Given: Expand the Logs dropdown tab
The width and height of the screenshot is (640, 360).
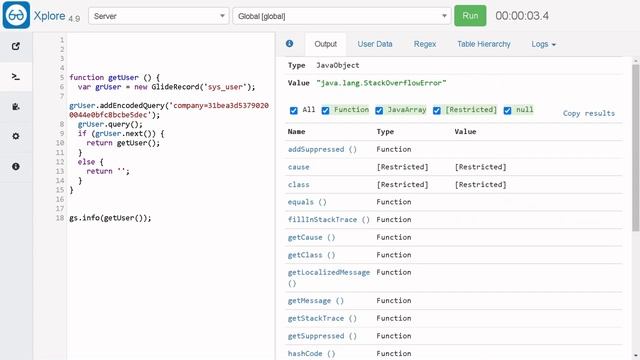Looking at the screenshot, I should pos(543,44).
